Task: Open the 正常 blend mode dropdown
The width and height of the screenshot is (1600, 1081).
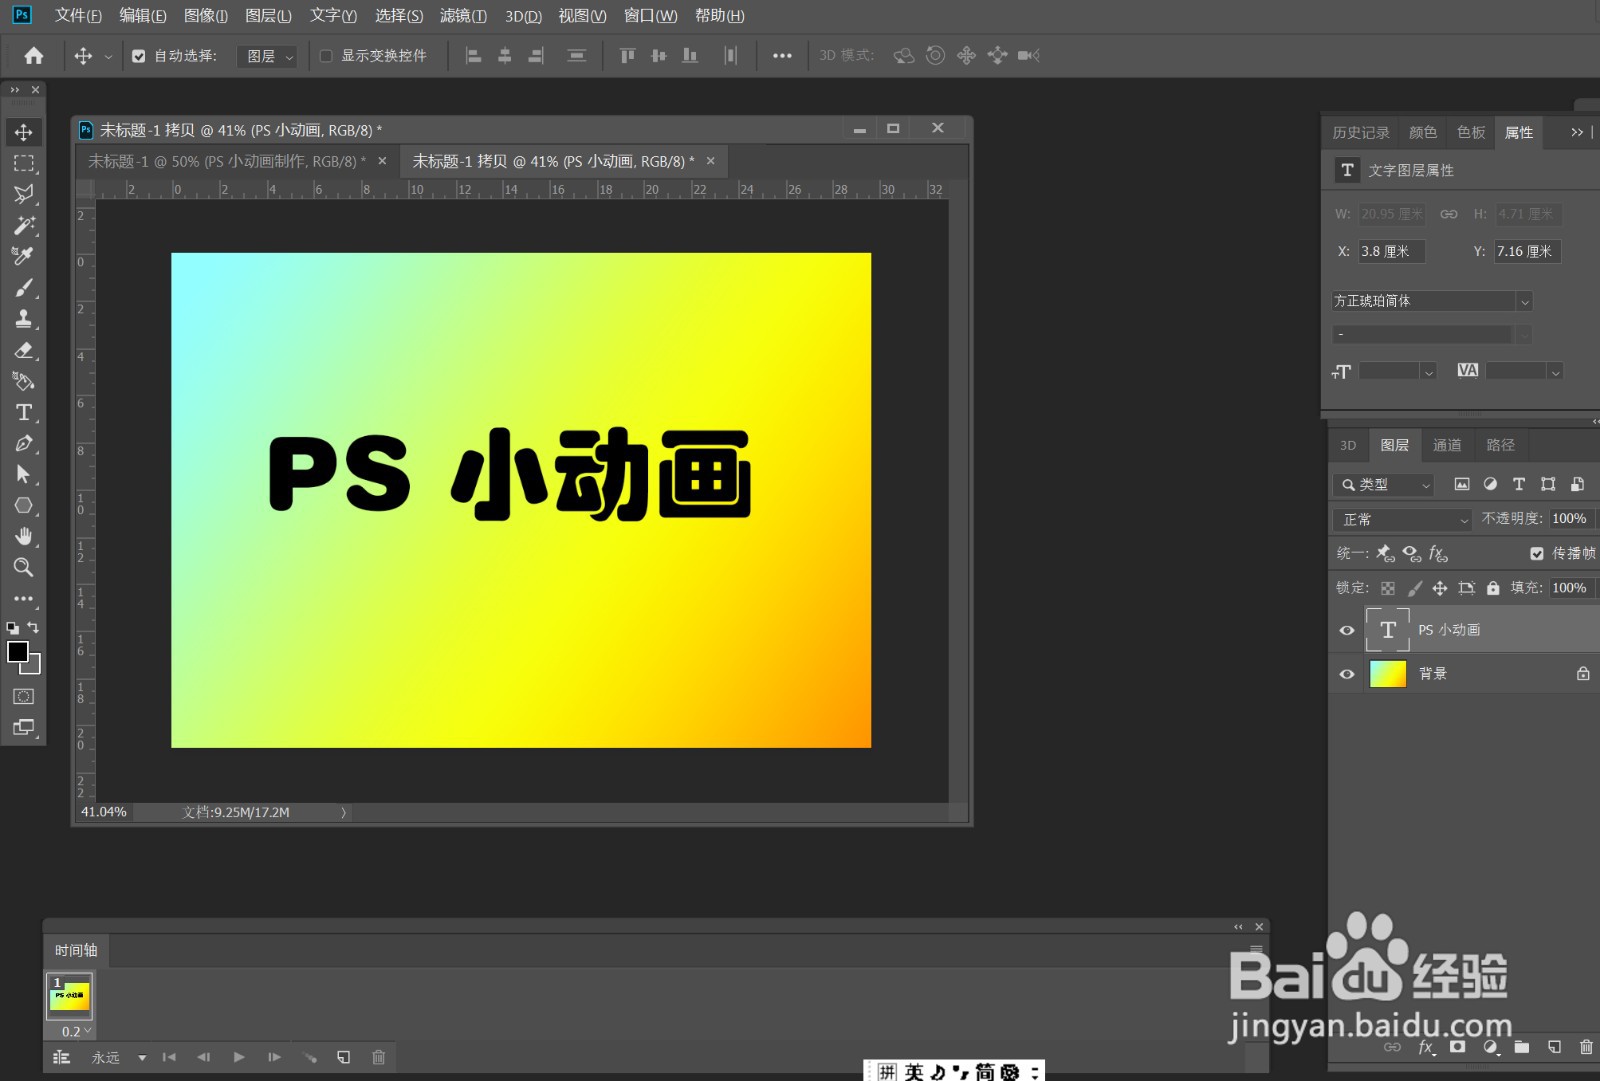Action: (x=1401, y=519)
